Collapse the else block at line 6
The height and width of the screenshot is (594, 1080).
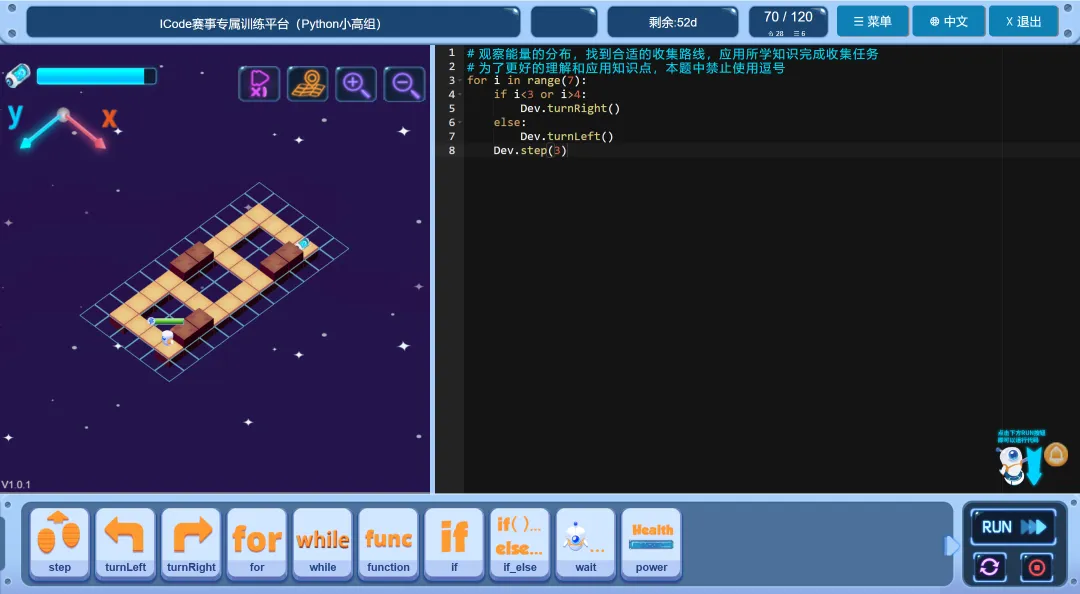click(x=460, y=123)
